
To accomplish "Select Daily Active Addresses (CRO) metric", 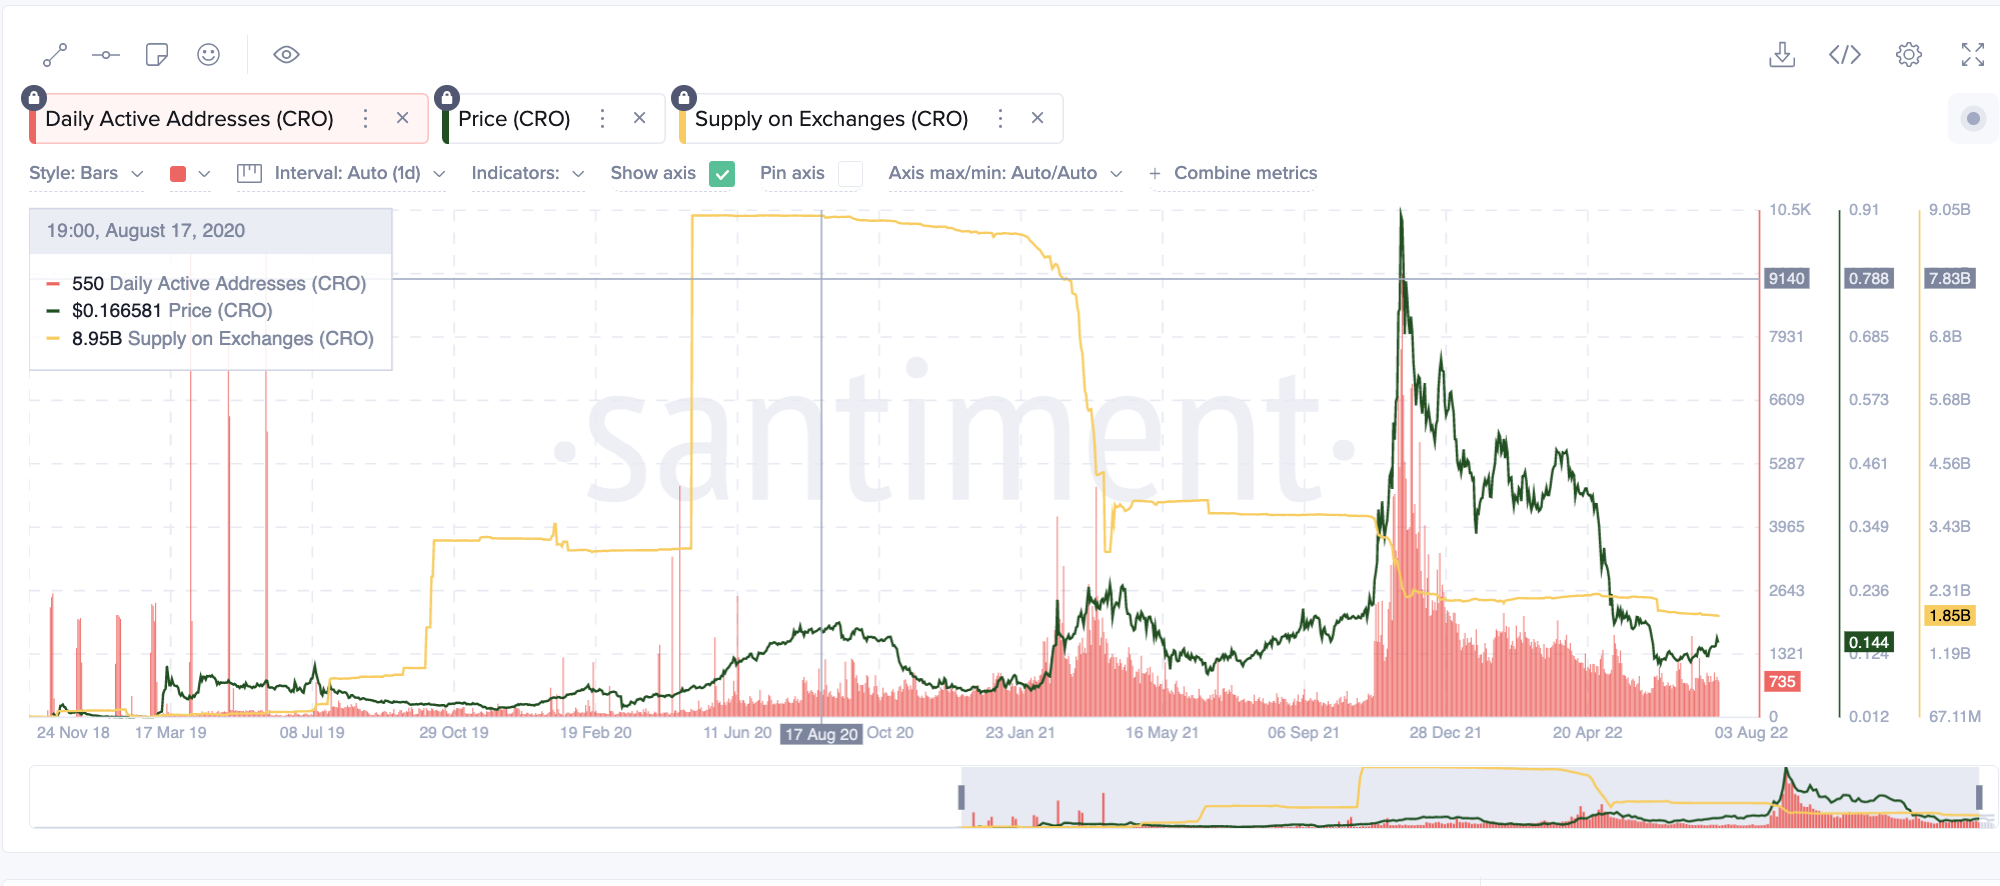I will pos(189,119).
